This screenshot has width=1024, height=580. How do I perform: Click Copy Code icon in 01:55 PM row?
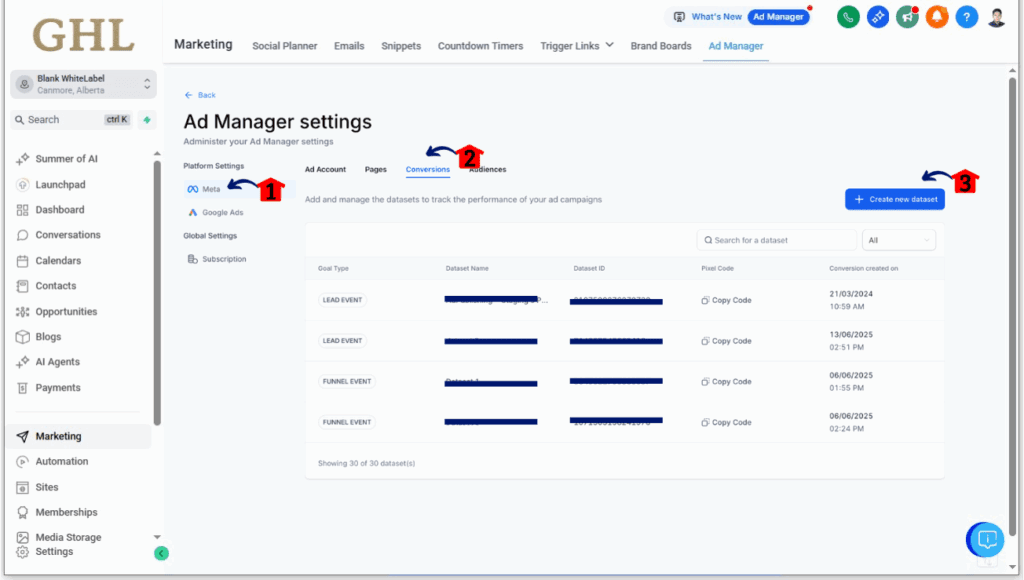tap(705, 381)
